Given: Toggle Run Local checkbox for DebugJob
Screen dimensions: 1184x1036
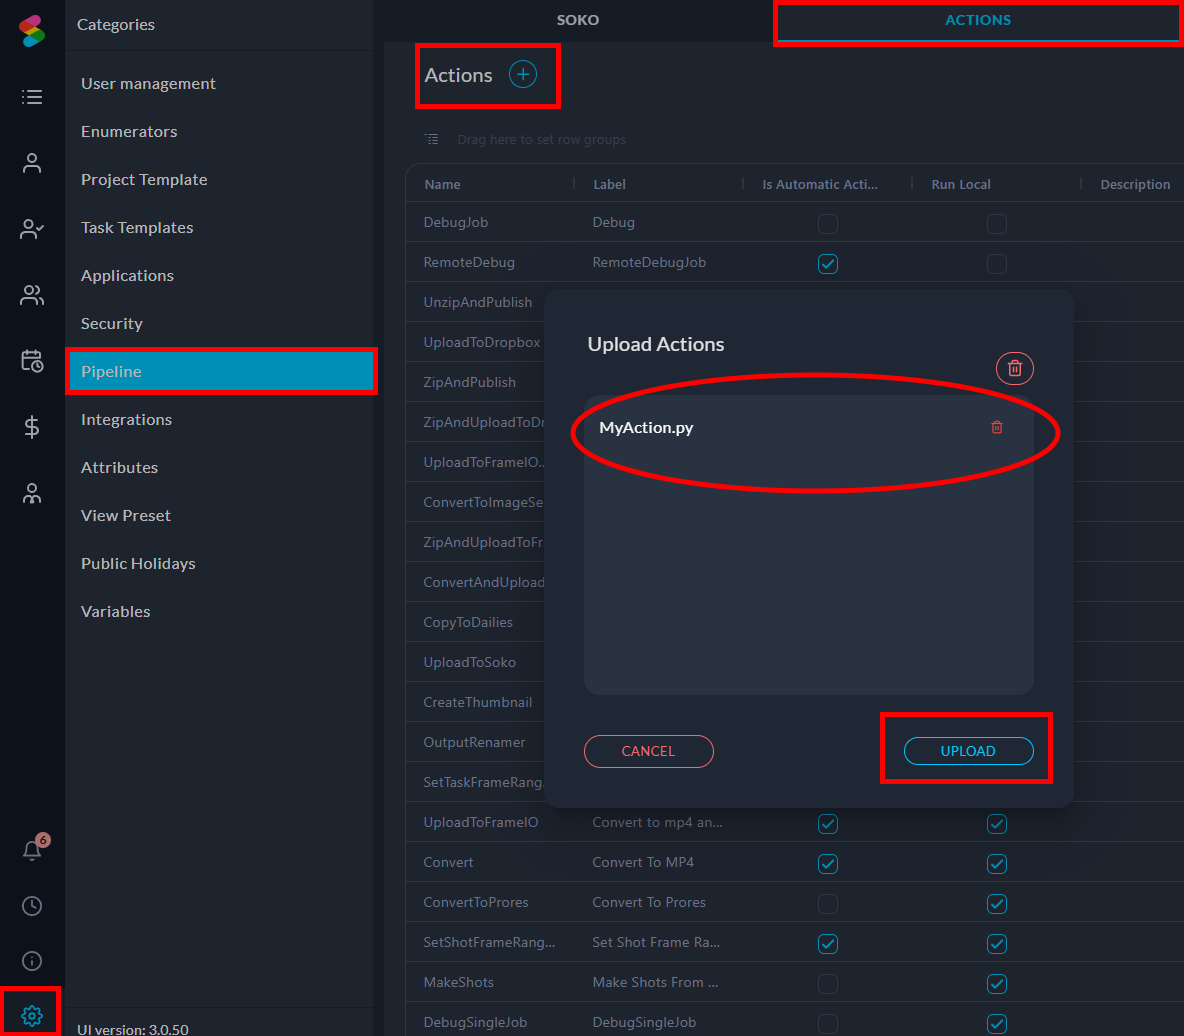Looking at the screenshot, I should 997,224.
